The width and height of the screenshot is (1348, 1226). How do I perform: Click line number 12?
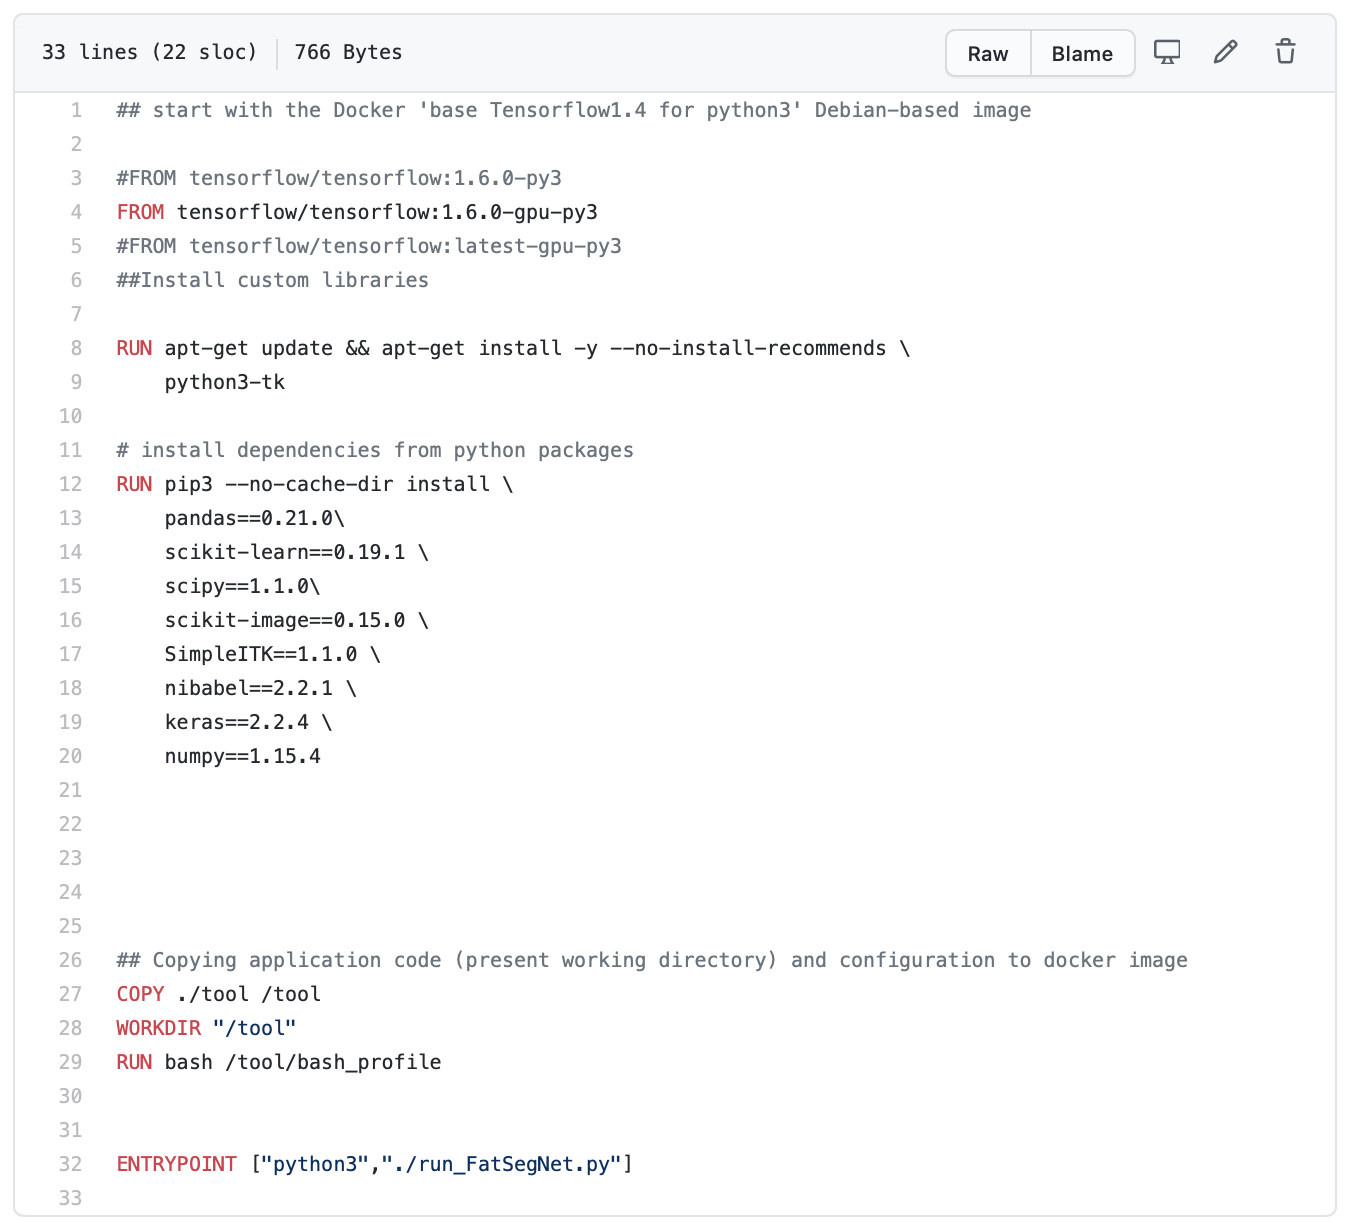coord(71,484)
